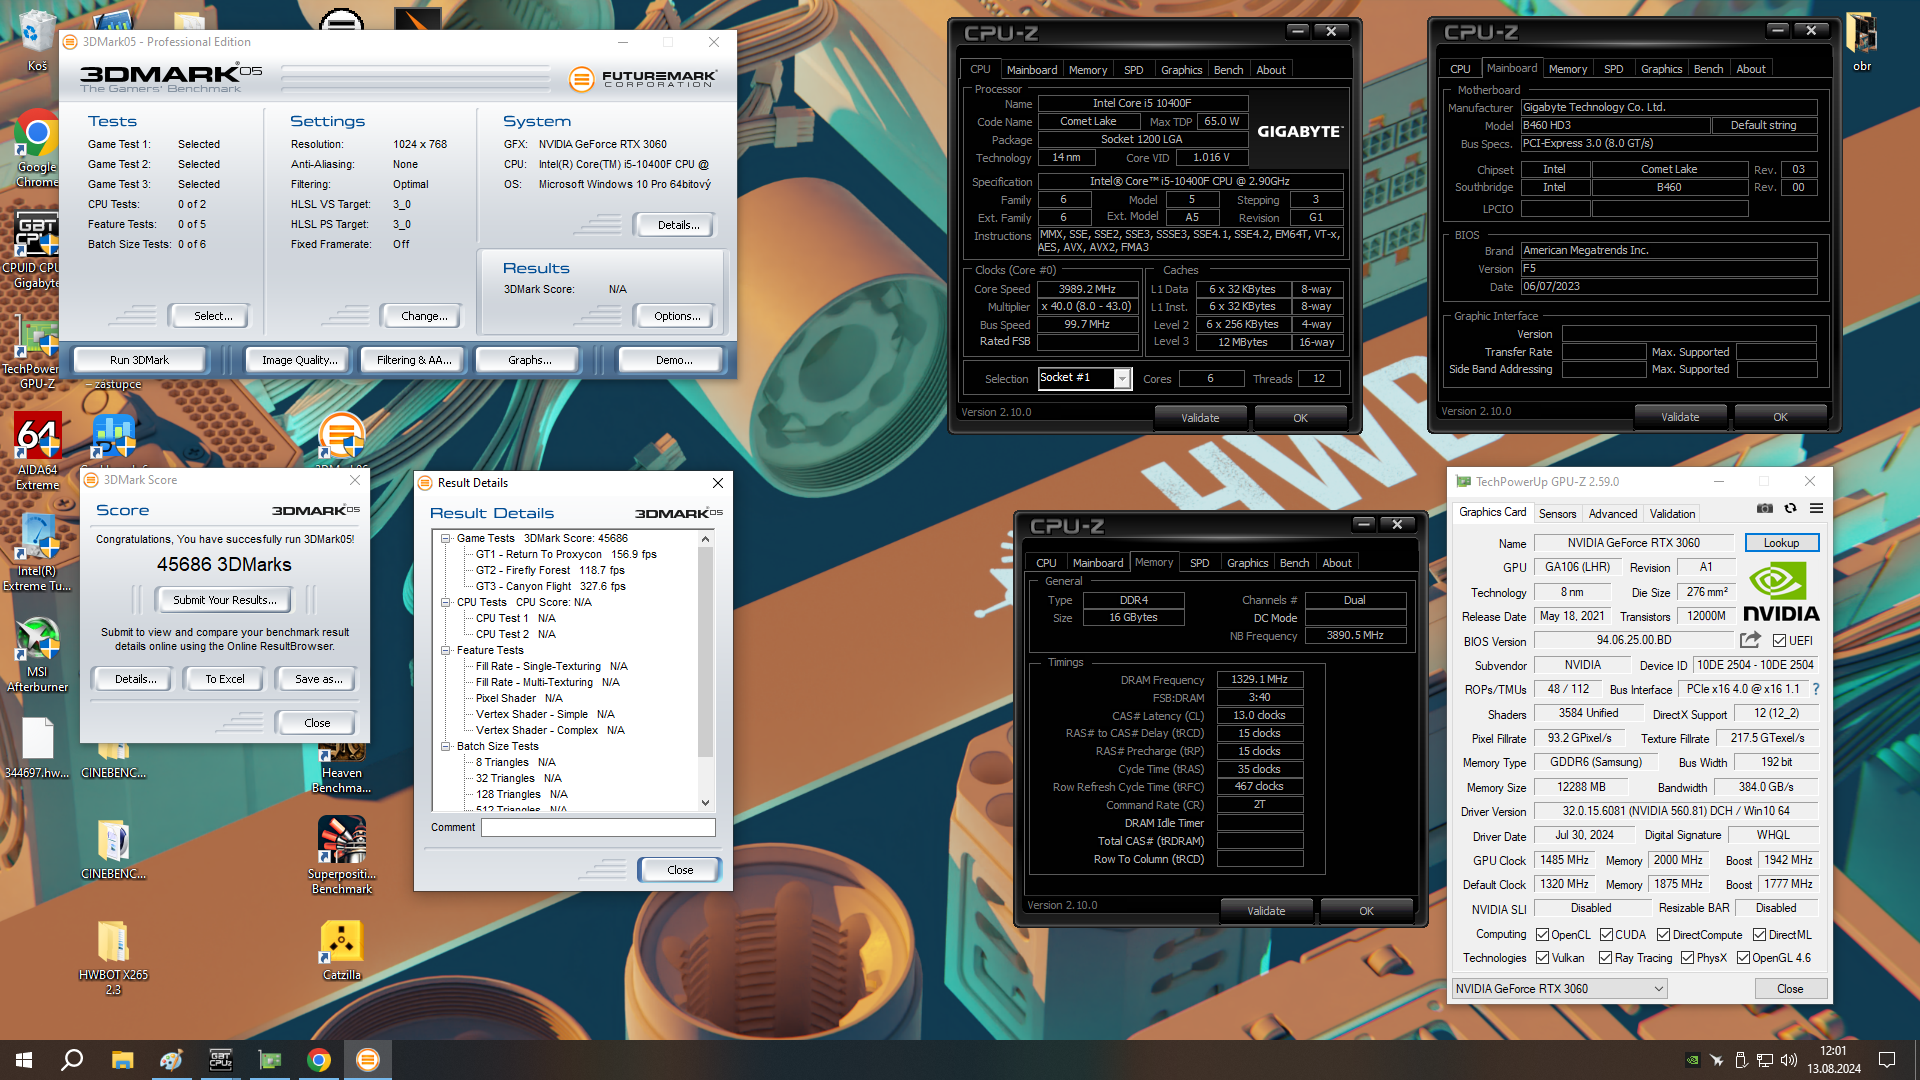This screenshot has width=1920, height=1080.
Task: Collapse the Game Tests tree node
Action: point(446,538)
